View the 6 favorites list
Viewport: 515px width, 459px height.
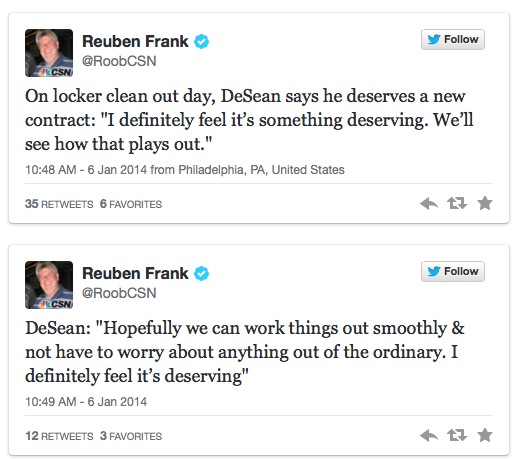point(131,204)
